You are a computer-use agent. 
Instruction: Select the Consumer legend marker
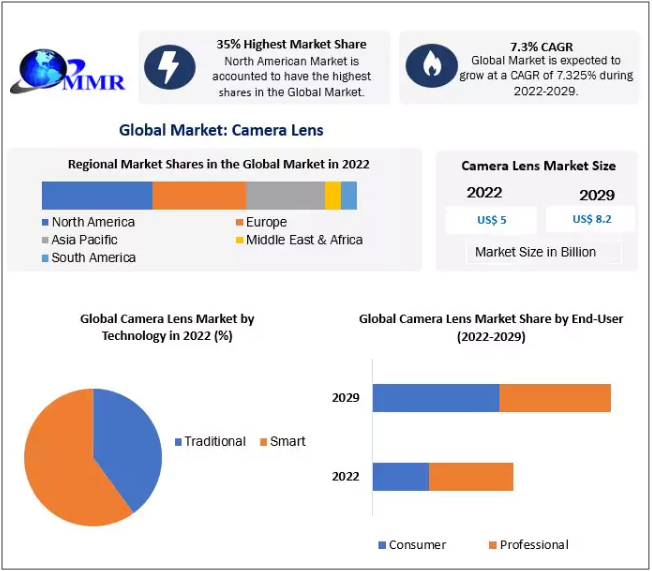click(381, 545)
